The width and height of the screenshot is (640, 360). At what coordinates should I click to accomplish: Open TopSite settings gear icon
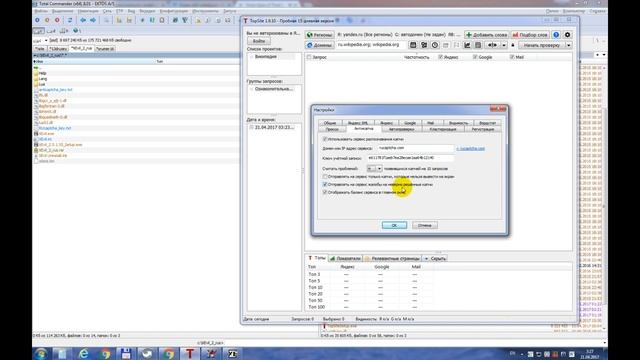click(x=567, y=35)
